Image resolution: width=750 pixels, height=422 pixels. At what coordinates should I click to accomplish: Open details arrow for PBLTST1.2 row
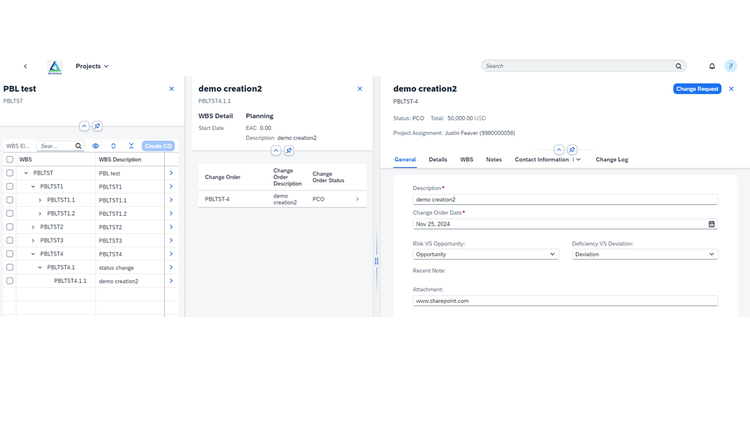coord(171,213)
